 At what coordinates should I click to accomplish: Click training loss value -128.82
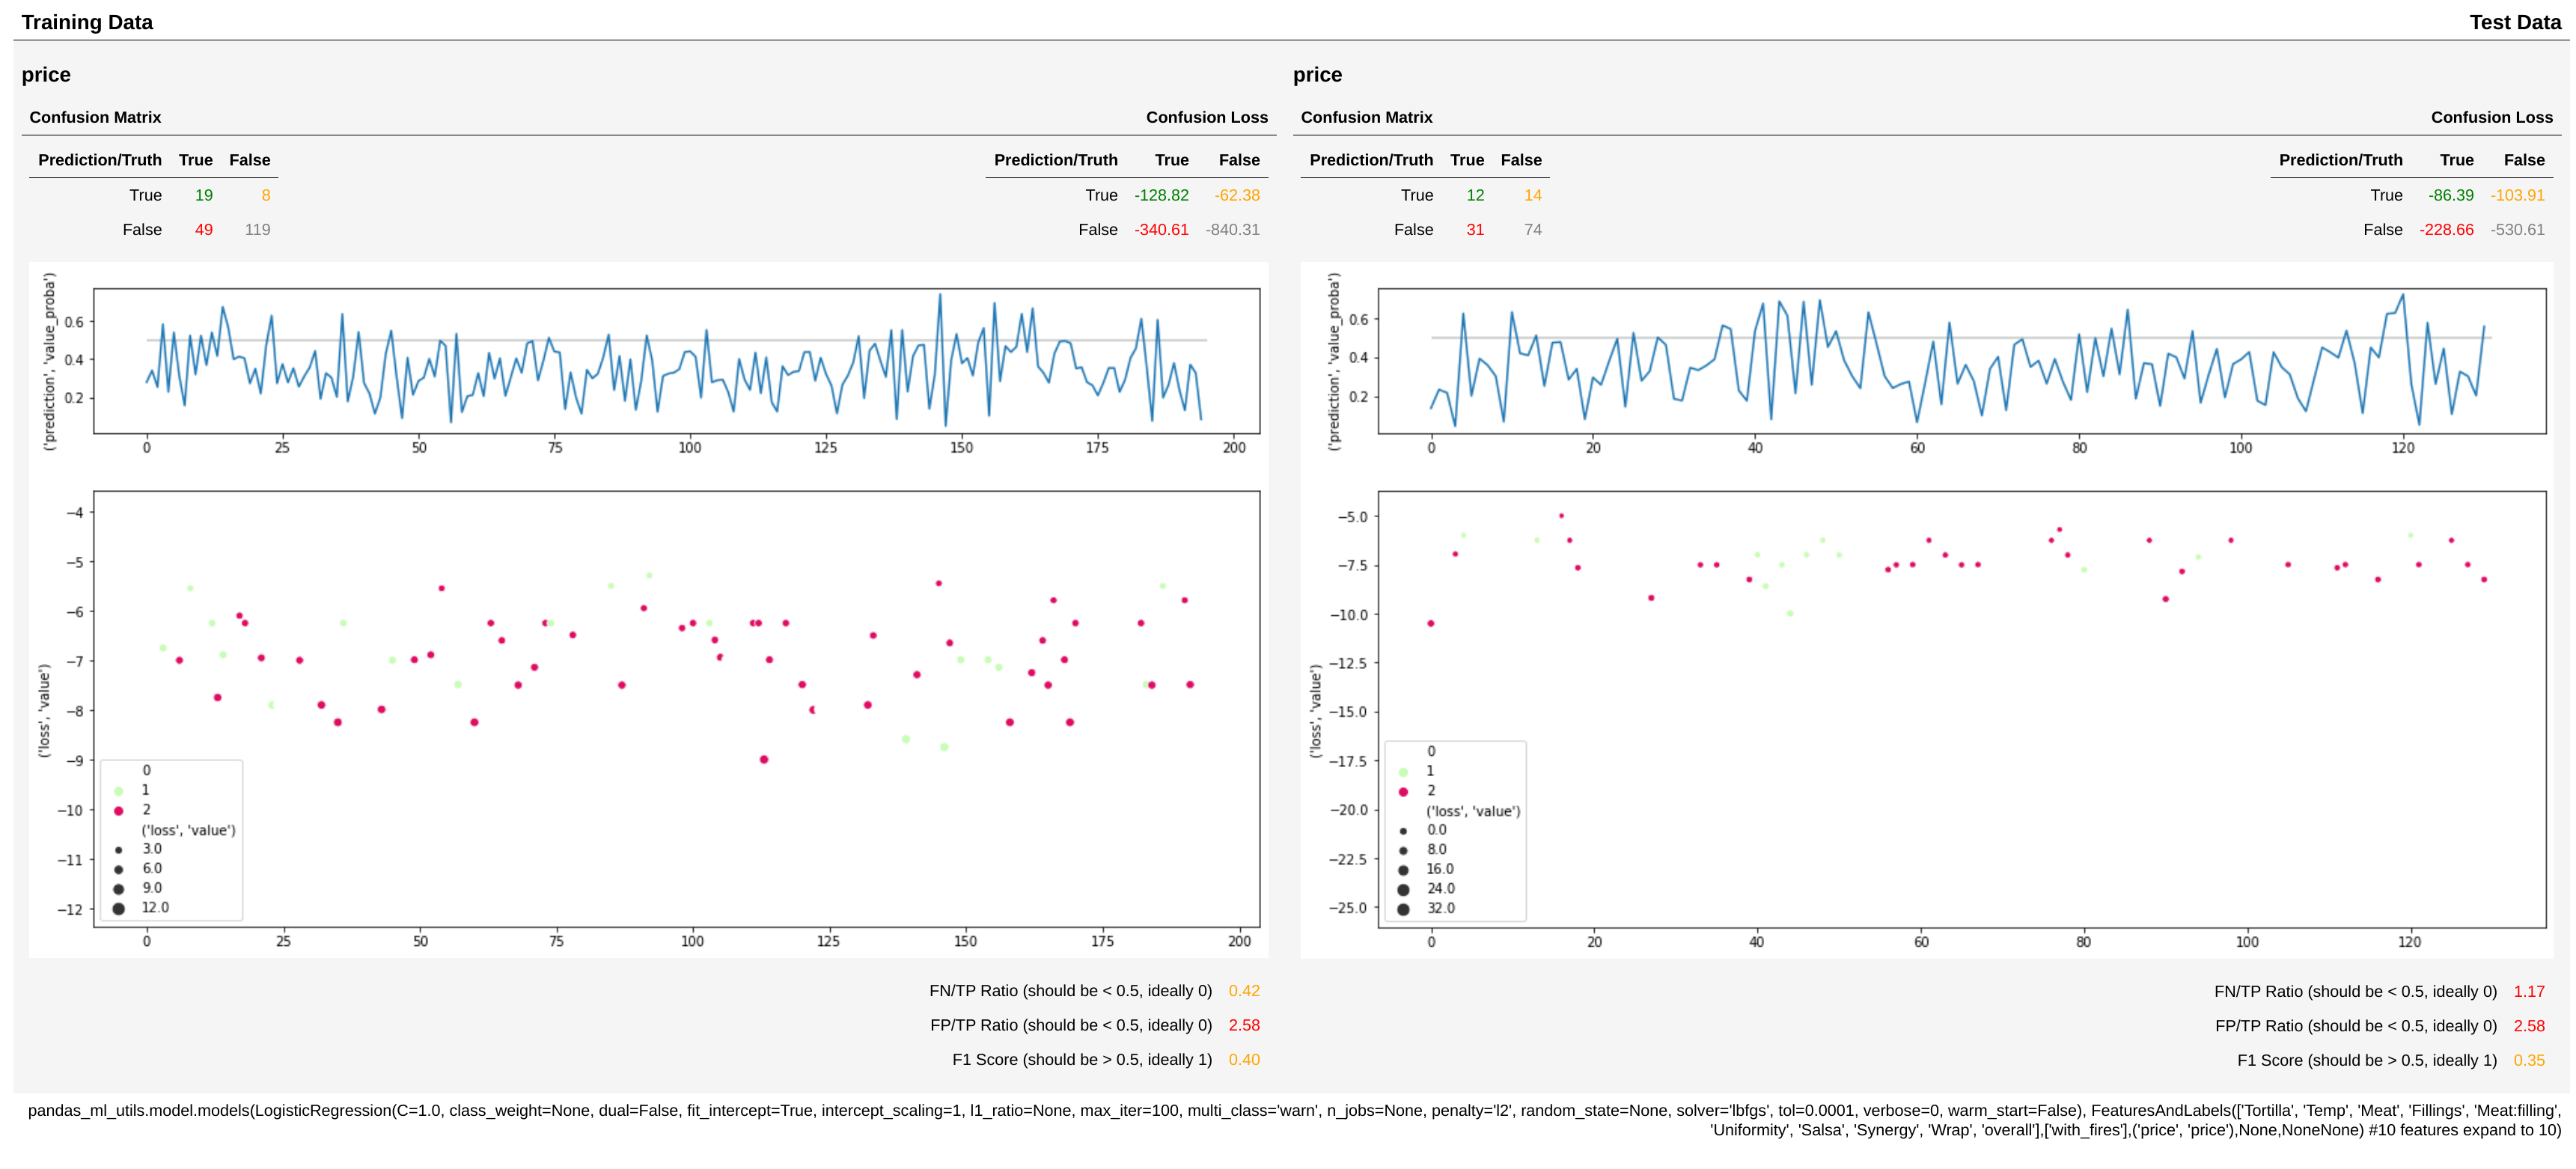[x=1161, y=195]
